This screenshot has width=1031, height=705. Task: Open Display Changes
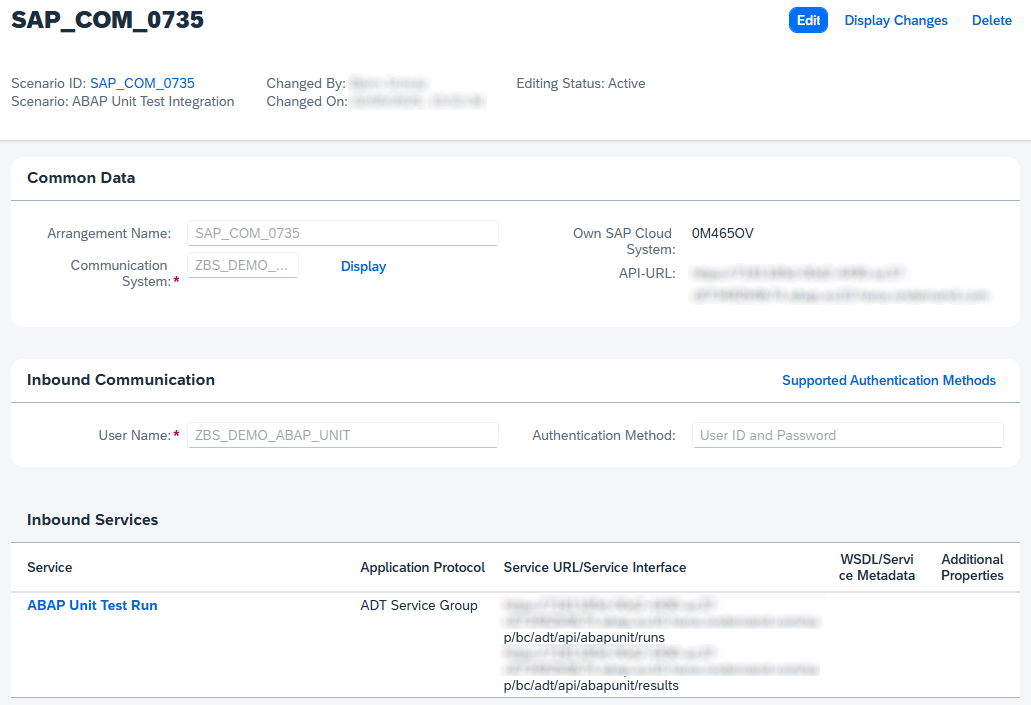tap(896, 20)
